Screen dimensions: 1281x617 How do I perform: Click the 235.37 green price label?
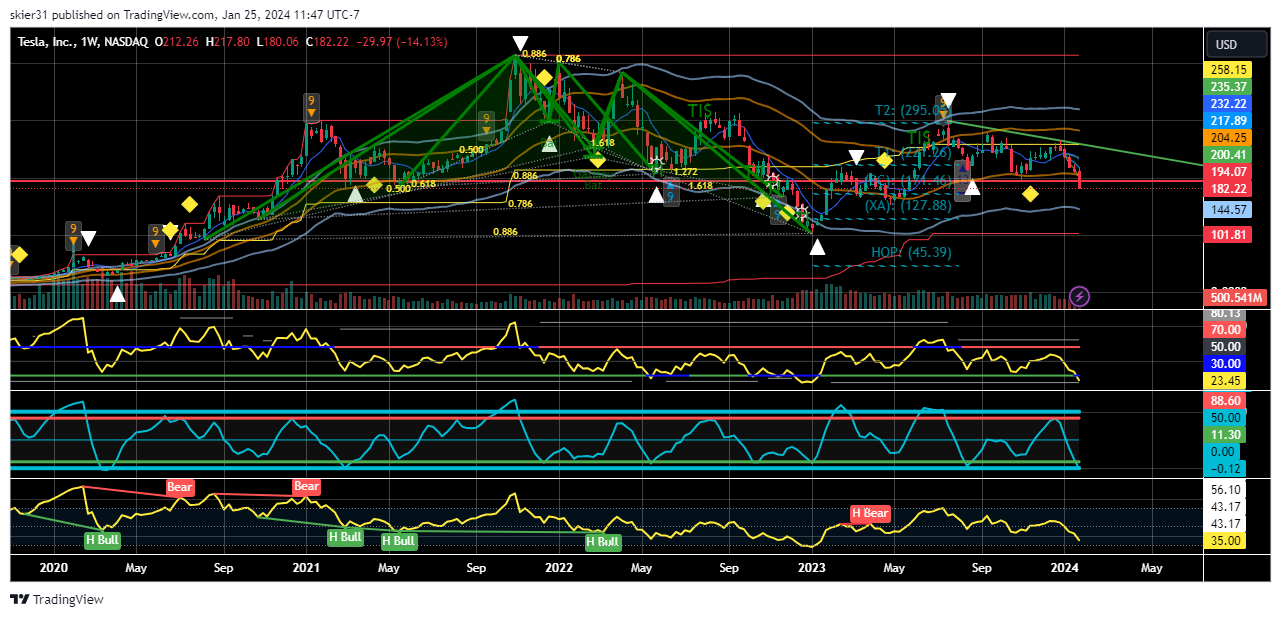[1227, 87]
